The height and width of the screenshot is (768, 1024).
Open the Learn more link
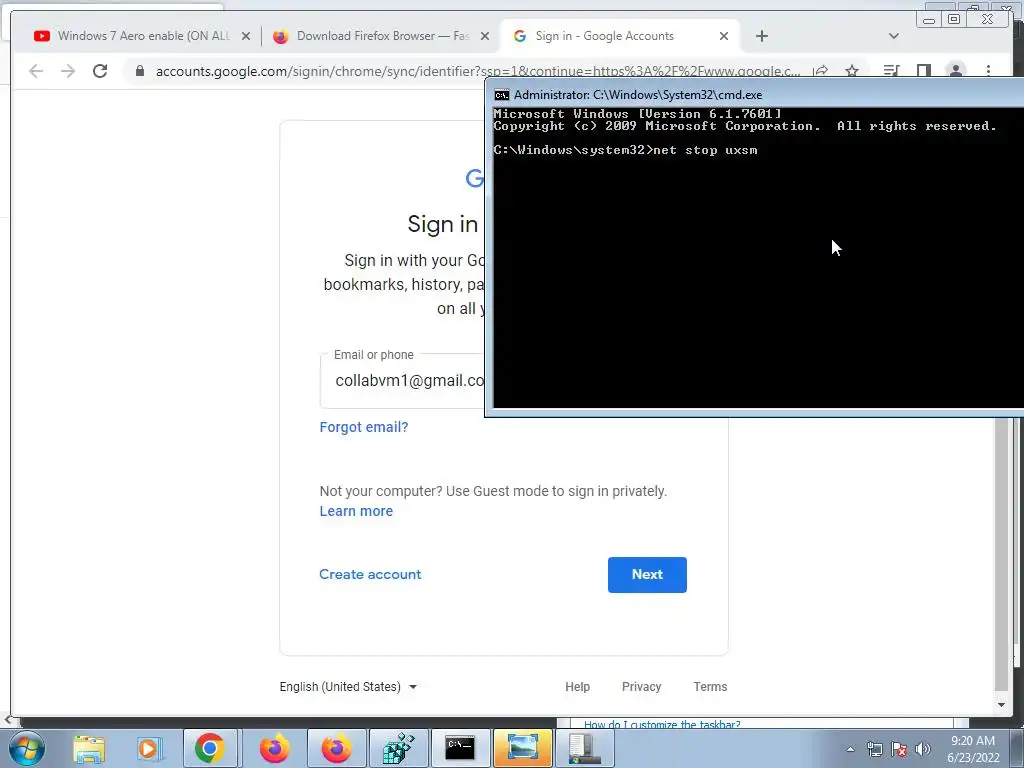click(356, 511)
